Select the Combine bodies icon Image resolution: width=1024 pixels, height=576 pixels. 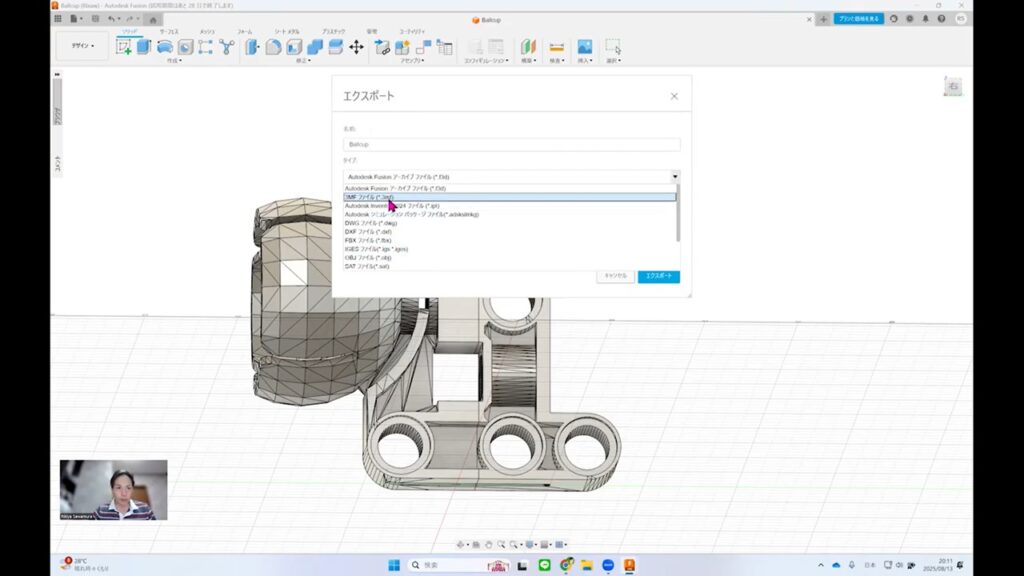tap(315, 46)
